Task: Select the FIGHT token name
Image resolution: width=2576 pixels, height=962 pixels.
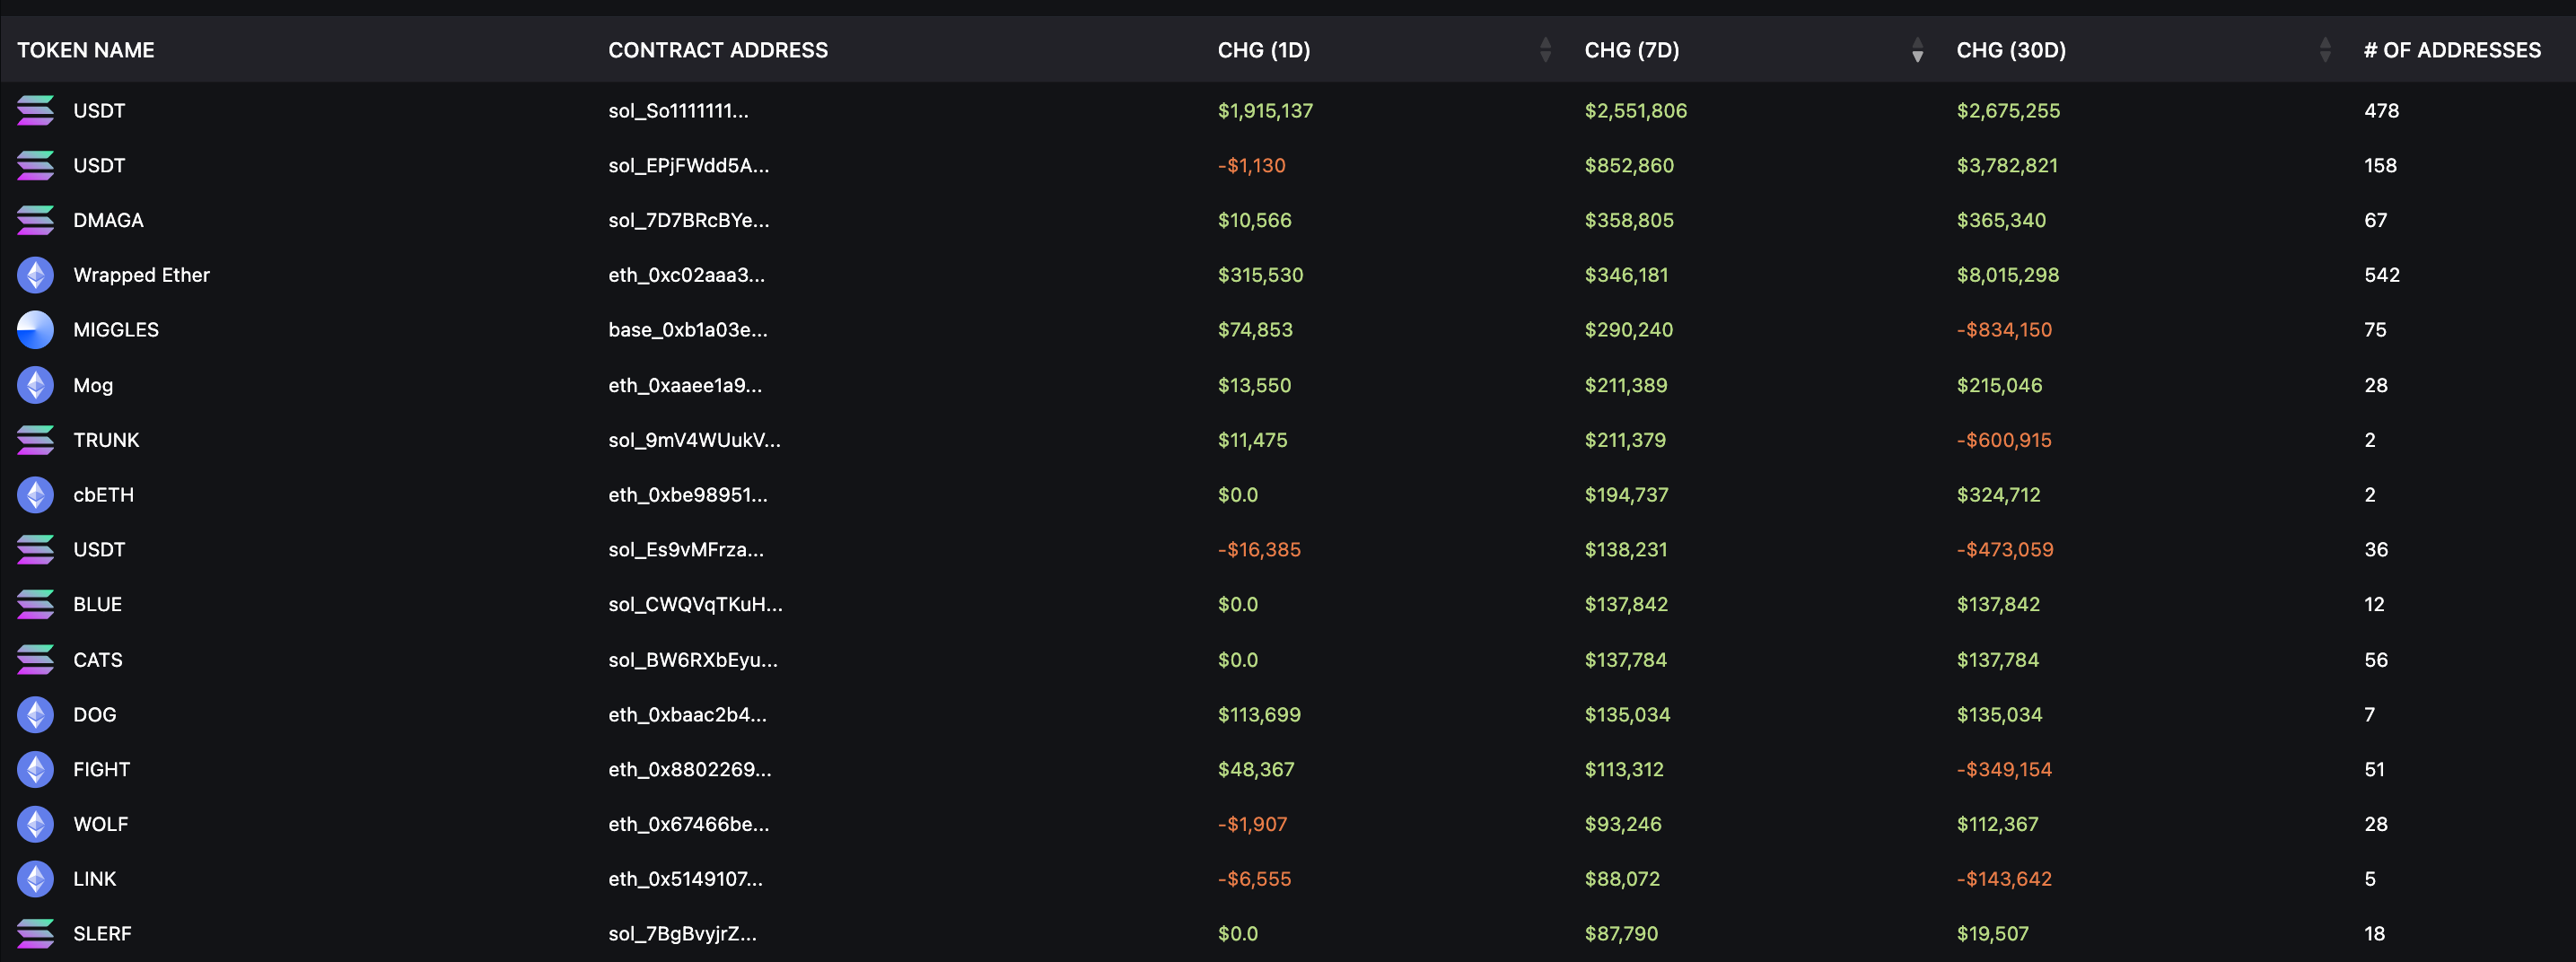Action: click(101, 769)
